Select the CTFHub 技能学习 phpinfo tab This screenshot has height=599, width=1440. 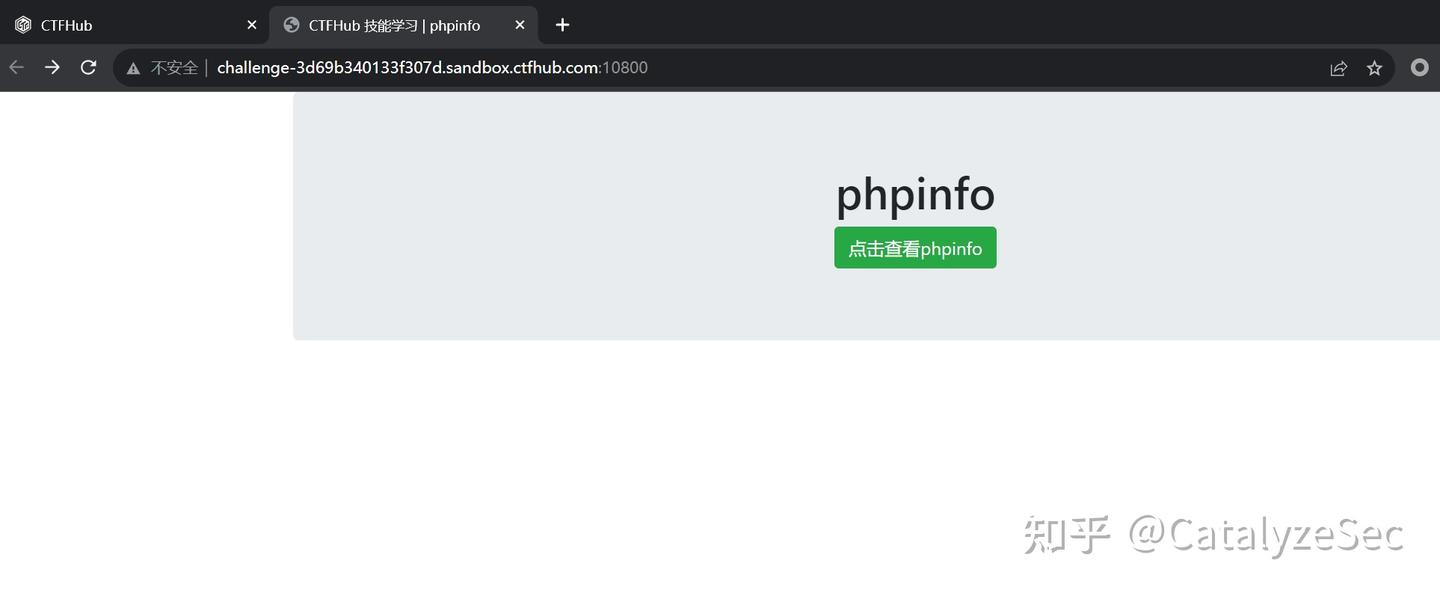click(x=390, y=25)
